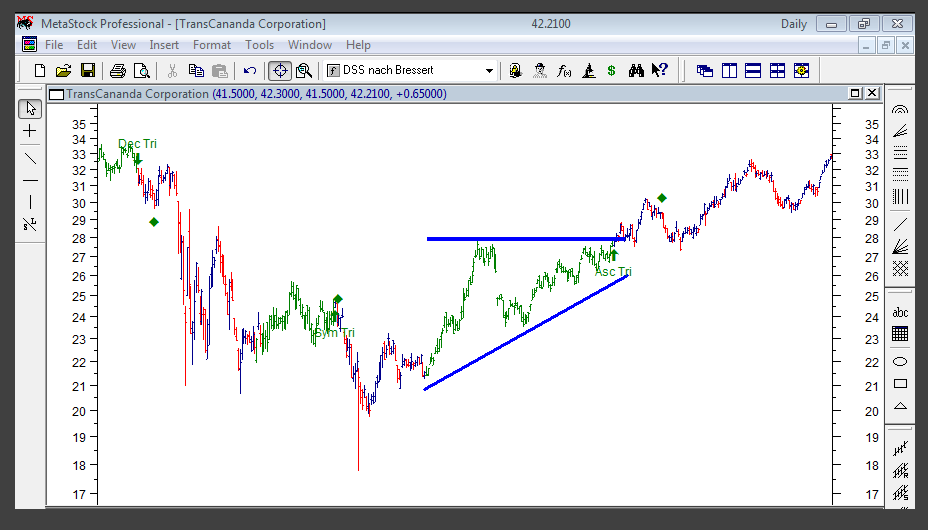The height and width of the screenshot is (530, 928).
Task: Select the blue rising trendline
Action: pos(526,332)
